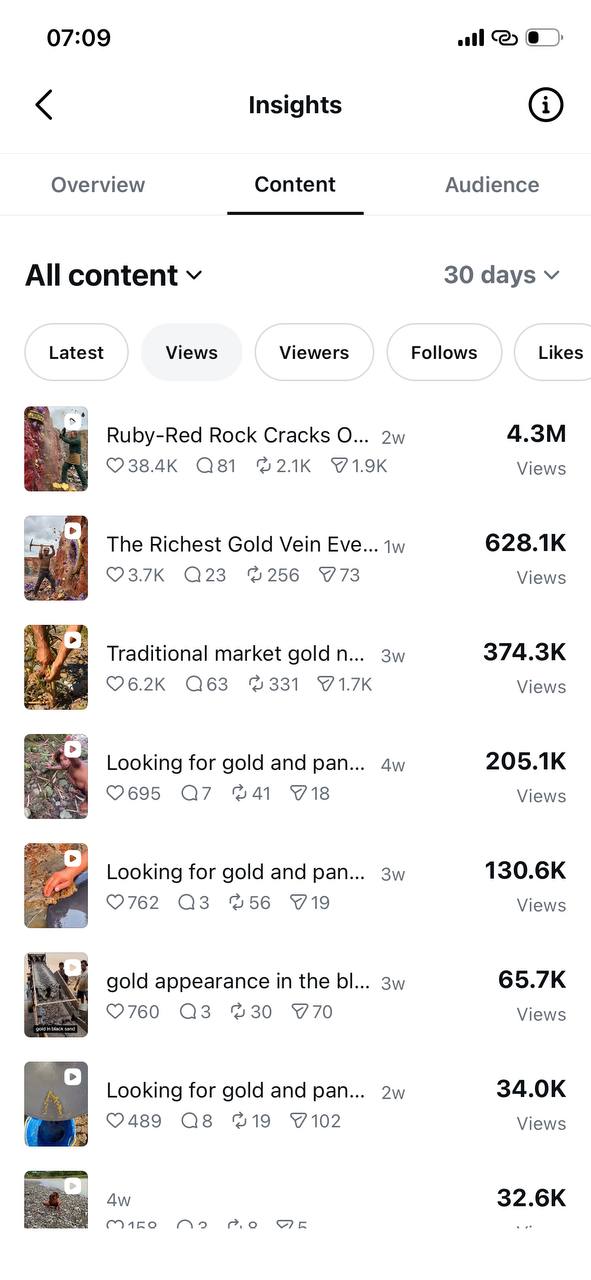Tap heart icon showing 695 likes
The image size is (591, 1280).
[115, 793]
